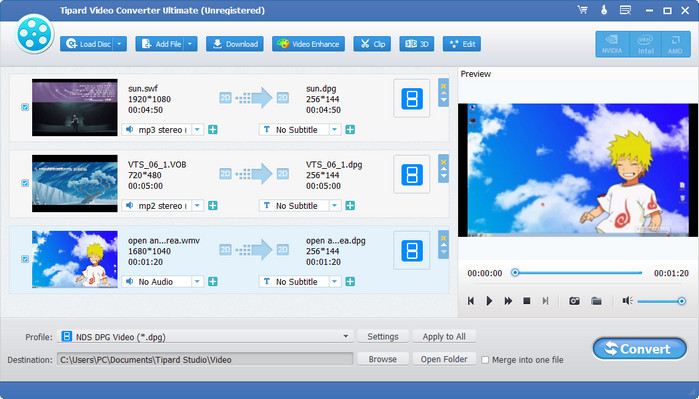This screenshot has height=399, width=699.
Task: Take a snapshot with the camera icon
Action: [x=574, y=301]
